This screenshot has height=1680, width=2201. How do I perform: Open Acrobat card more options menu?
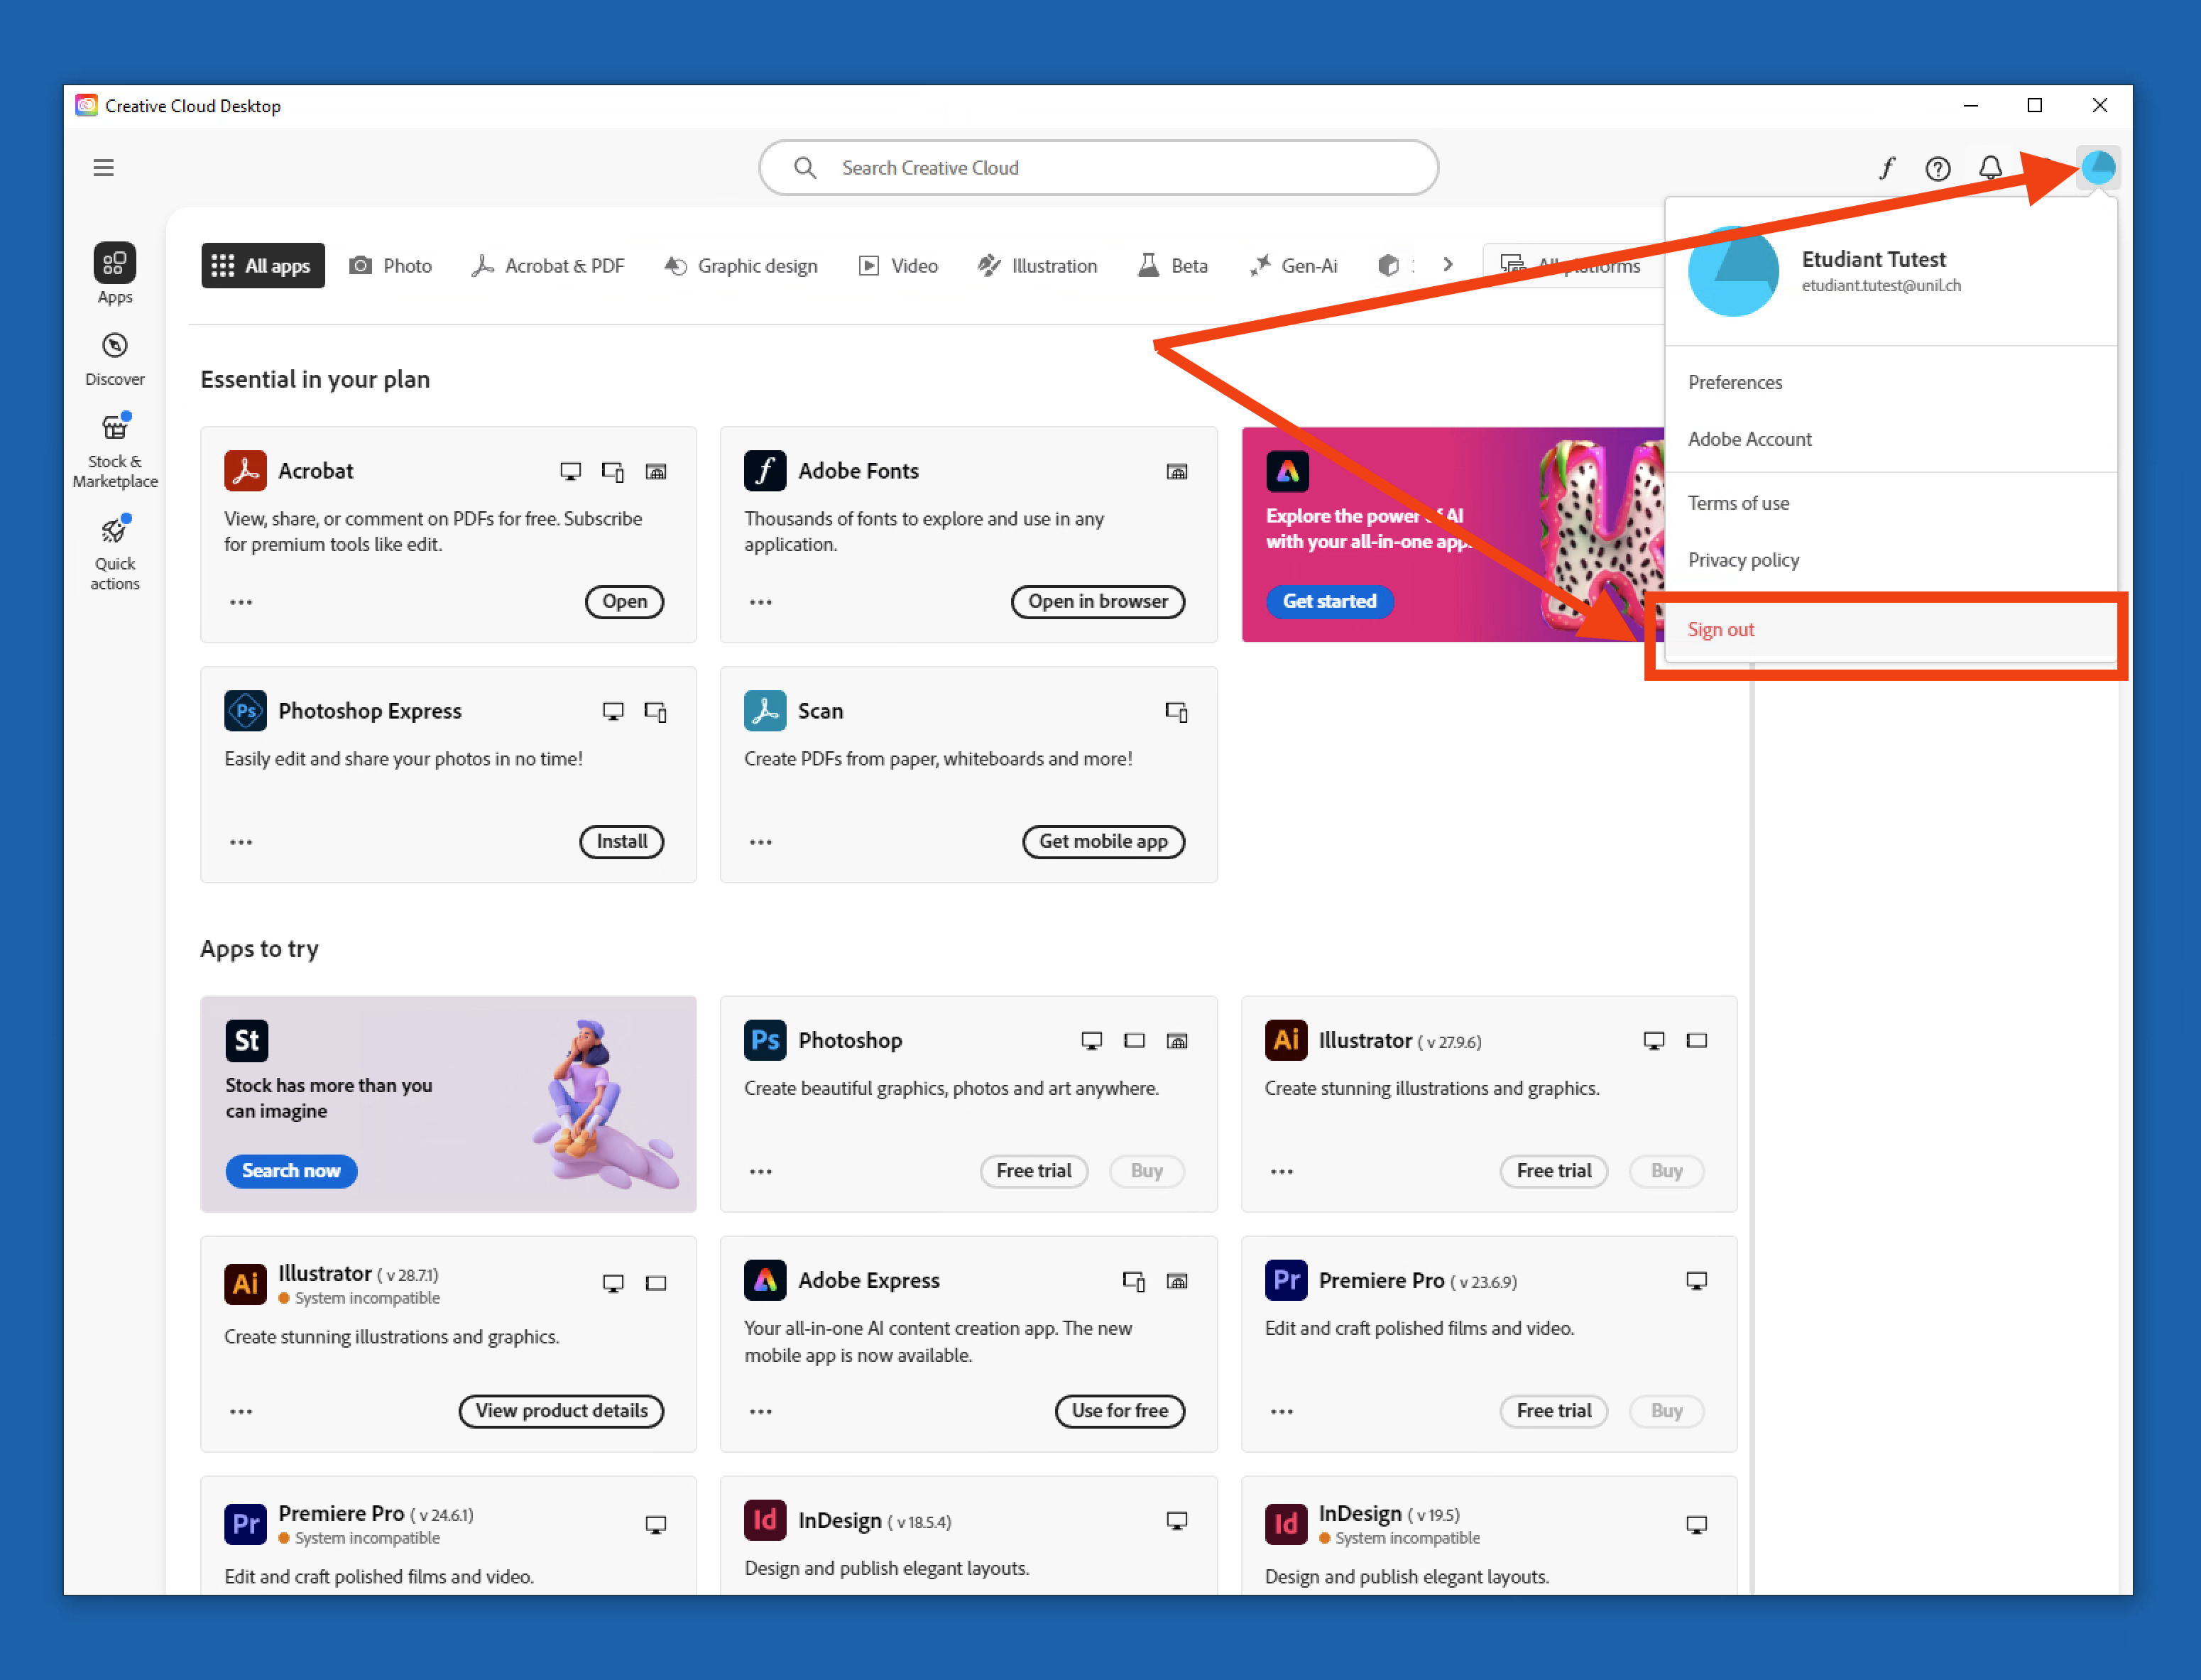click(x=241, y=602)
